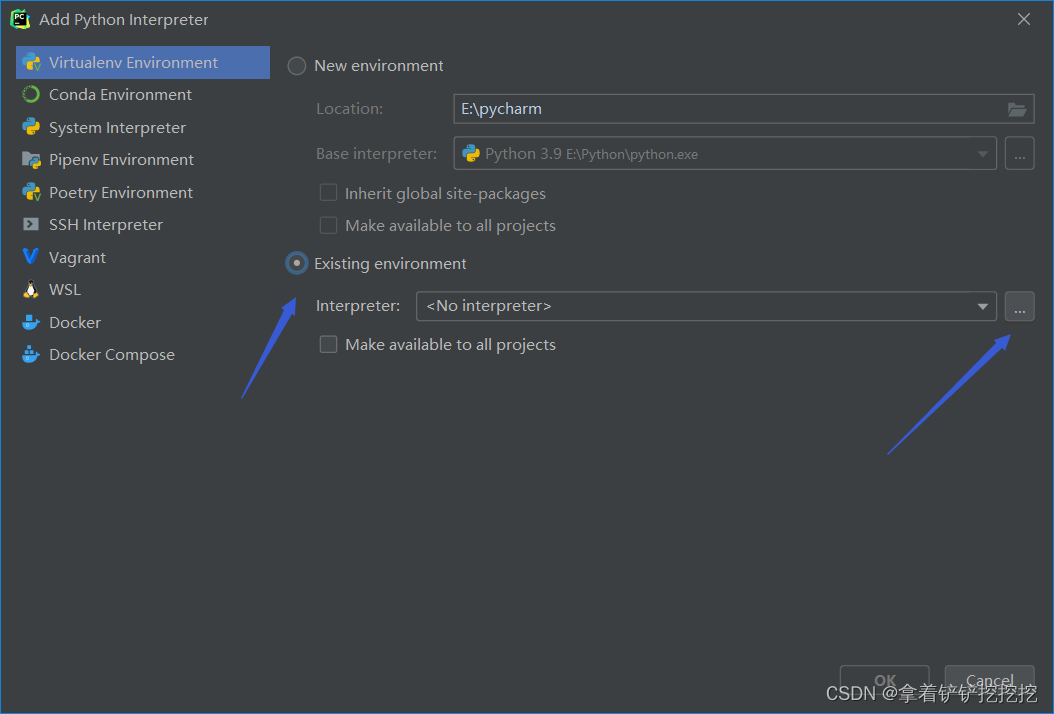1054x714 pixels.
Task: Click the Poetry Environment python icon
Action: click(31, 192)
